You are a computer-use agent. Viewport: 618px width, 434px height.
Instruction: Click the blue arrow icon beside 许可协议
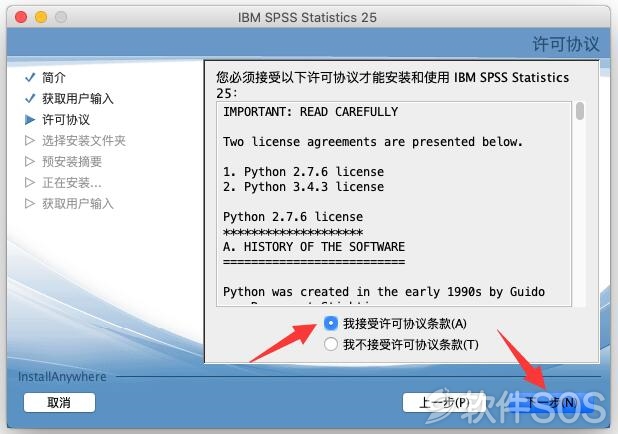(x=30, y=119)
